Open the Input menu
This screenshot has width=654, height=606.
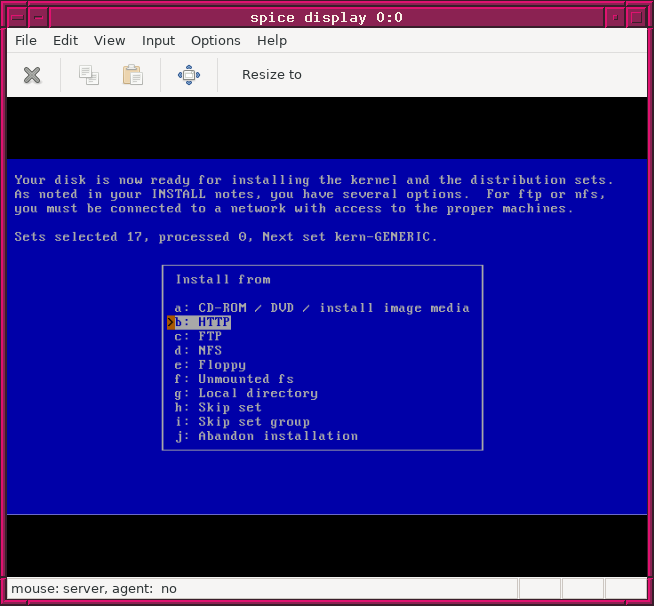[x=158, y=41]
